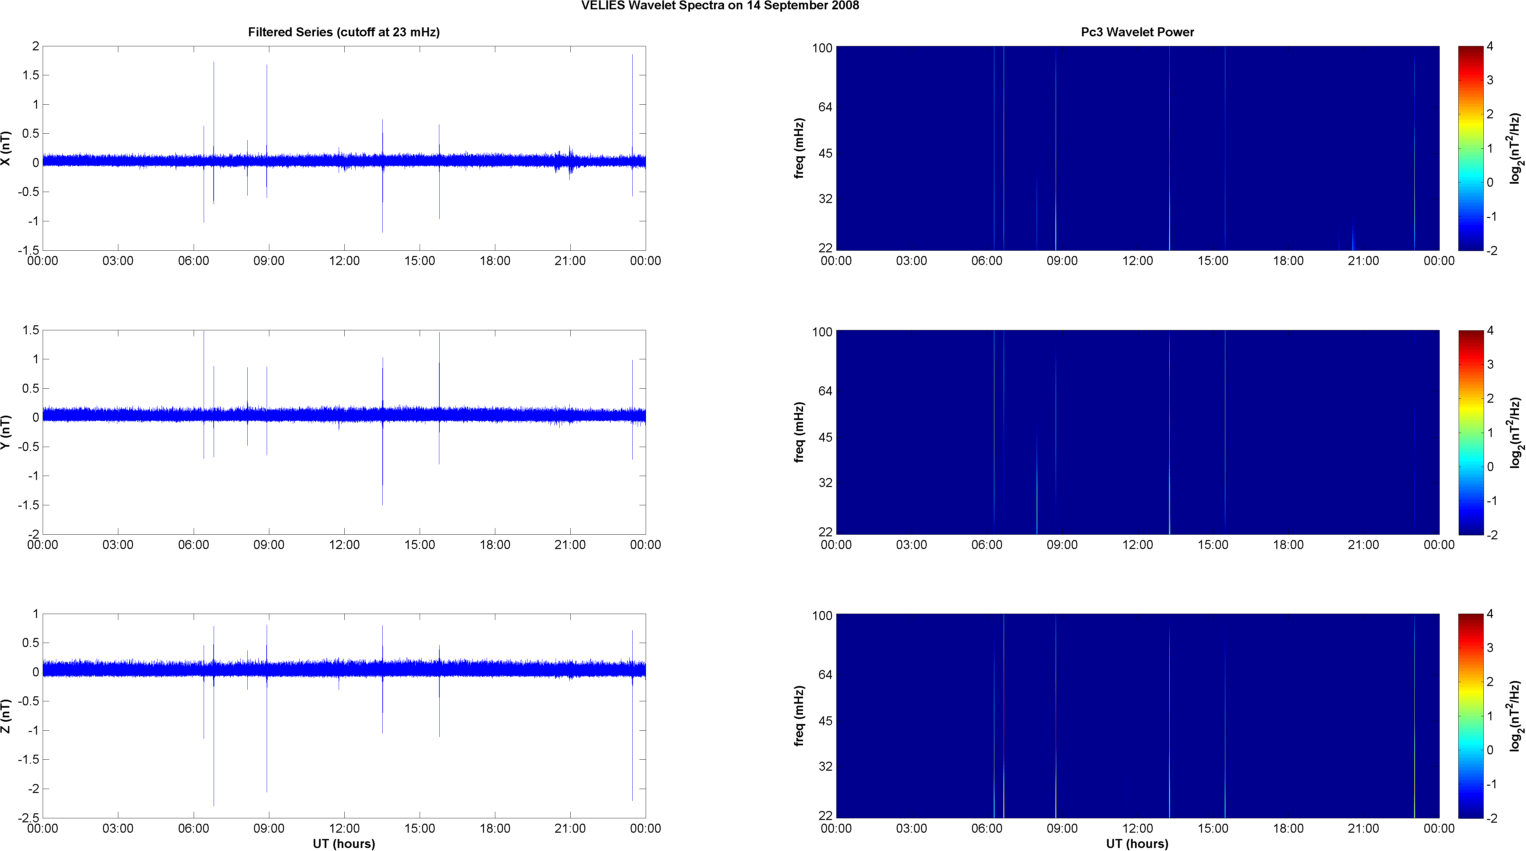
Task: Select the "Pc3 Wavelet Power" heading
Action: click(x=1137, y=32)
